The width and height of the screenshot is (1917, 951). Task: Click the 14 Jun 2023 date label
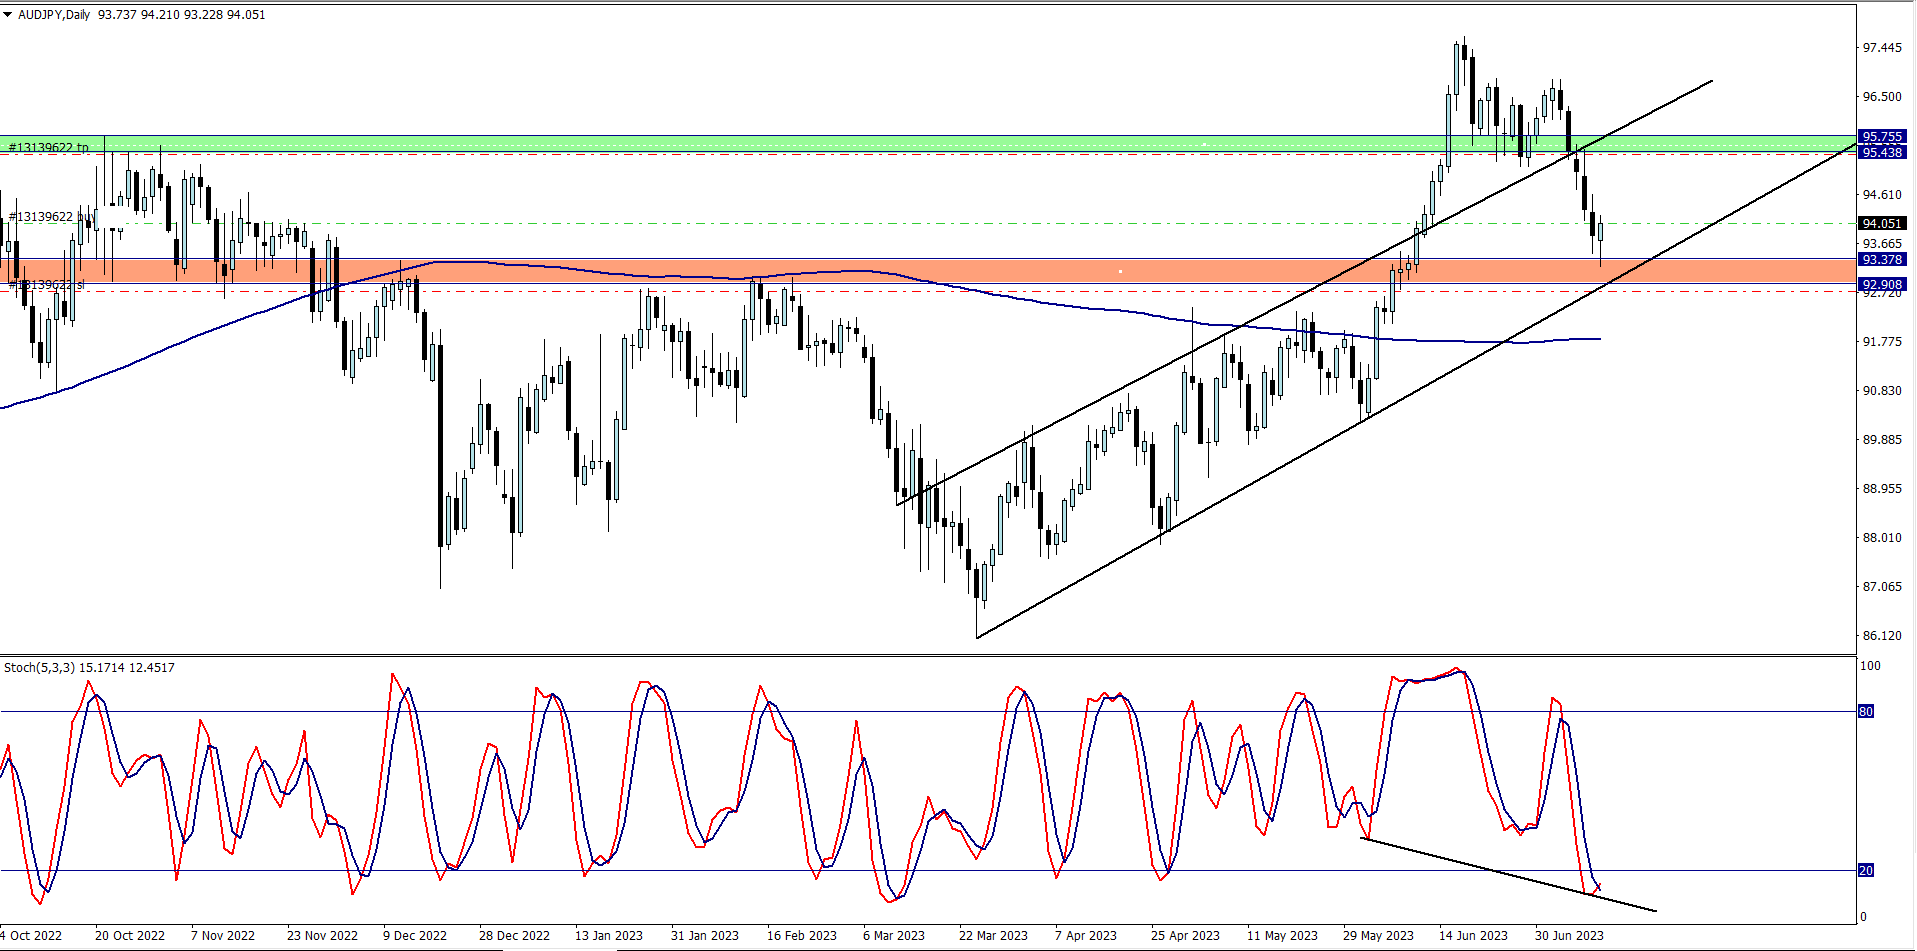click(1473, 936)
